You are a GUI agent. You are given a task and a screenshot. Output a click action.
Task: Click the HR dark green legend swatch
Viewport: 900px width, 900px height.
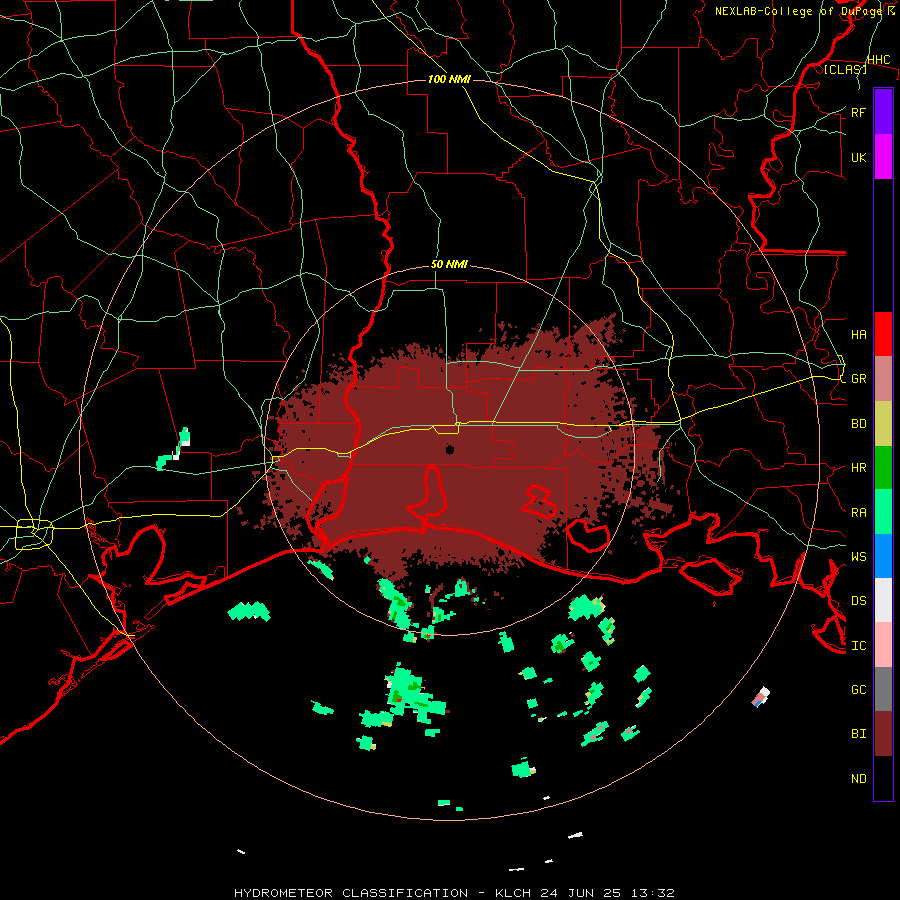pyautogui.click(x=883, y=467)
